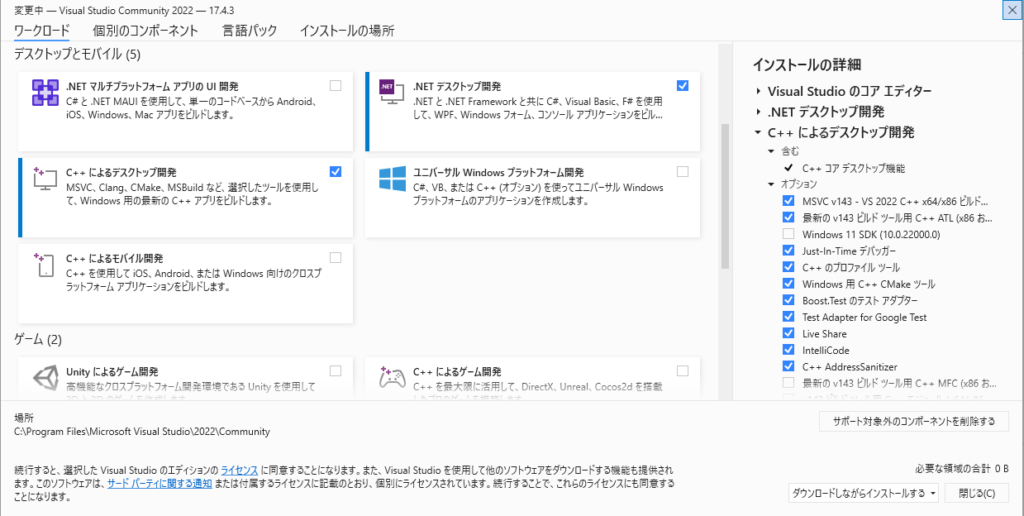Click the 必要な領域の合計 0 B text
Image resolution: width=1024 pixels, height=516 pixels.
click(x=961, y=468)
